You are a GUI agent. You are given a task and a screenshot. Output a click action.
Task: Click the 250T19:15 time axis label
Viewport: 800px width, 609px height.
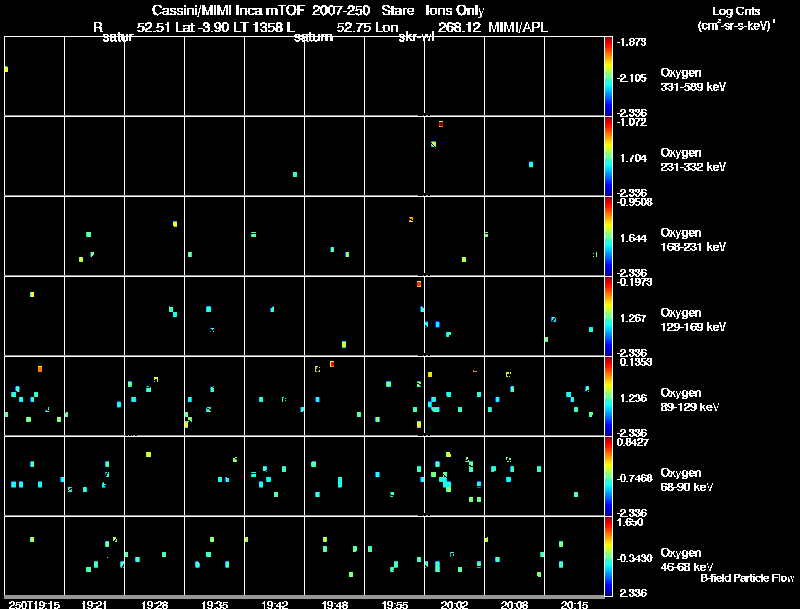coord(34,604)
